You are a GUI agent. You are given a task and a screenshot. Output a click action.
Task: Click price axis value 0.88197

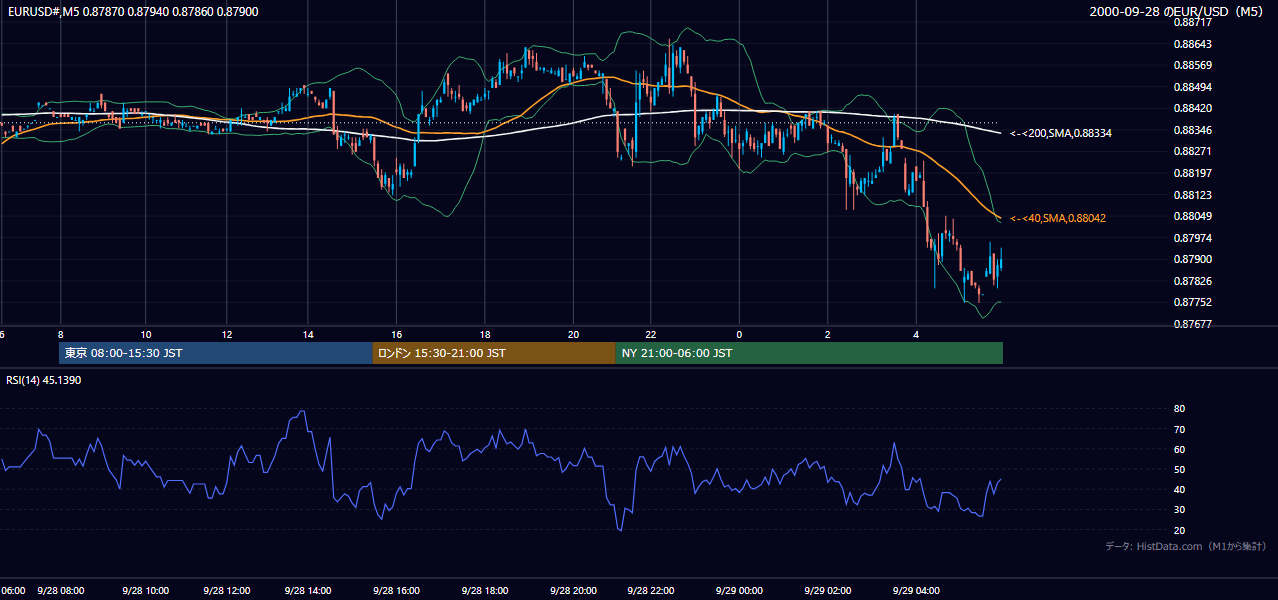tap(1192, 174)
